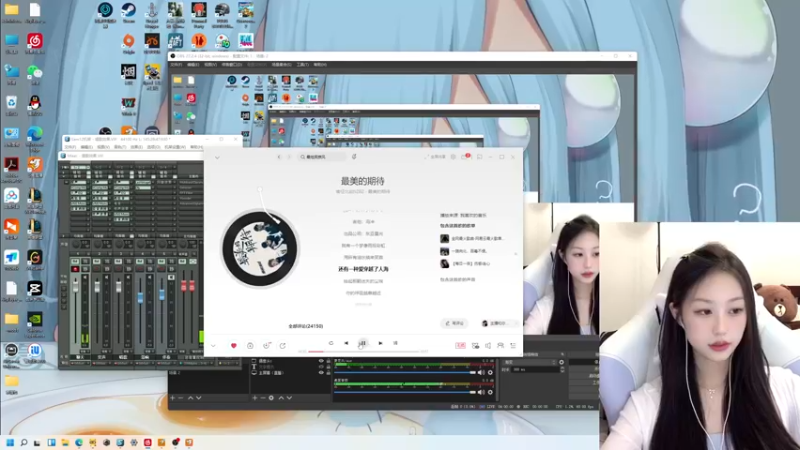
Task: Hide the third OBS source with eye icon
Action: tap(321, 373)
